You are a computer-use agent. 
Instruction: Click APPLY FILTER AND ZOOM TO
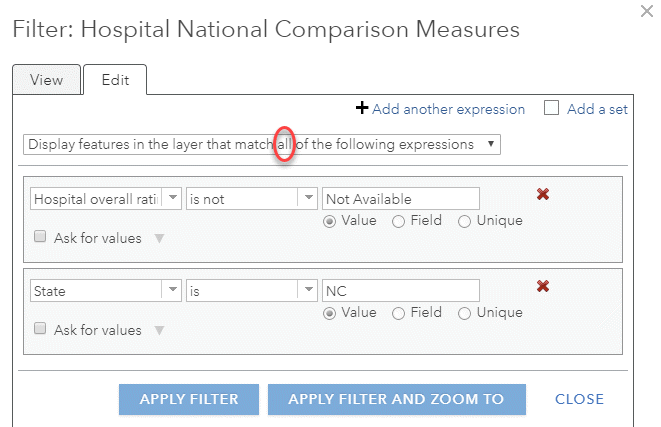[396, 399]
